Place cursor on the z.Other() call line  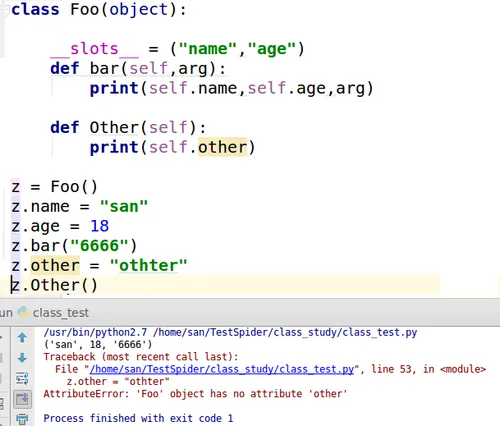click(54, 285)
